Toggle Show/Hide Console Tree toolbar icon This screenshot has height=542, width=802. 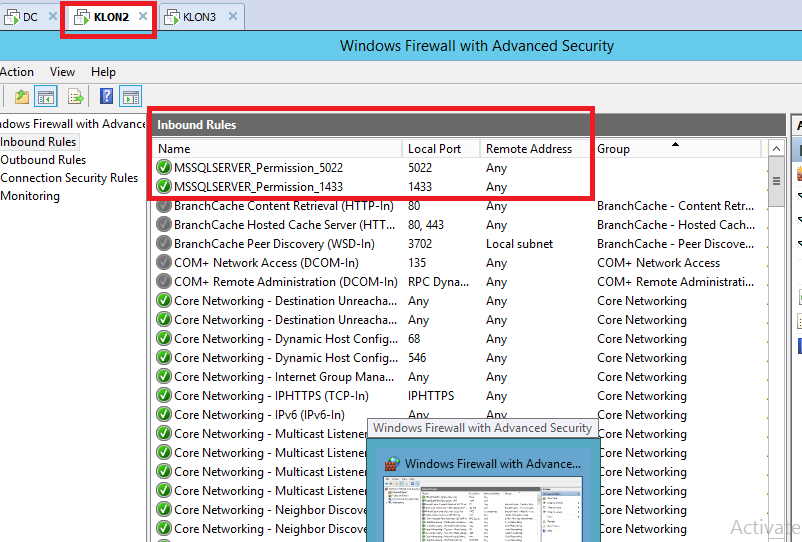coord(46,97)
